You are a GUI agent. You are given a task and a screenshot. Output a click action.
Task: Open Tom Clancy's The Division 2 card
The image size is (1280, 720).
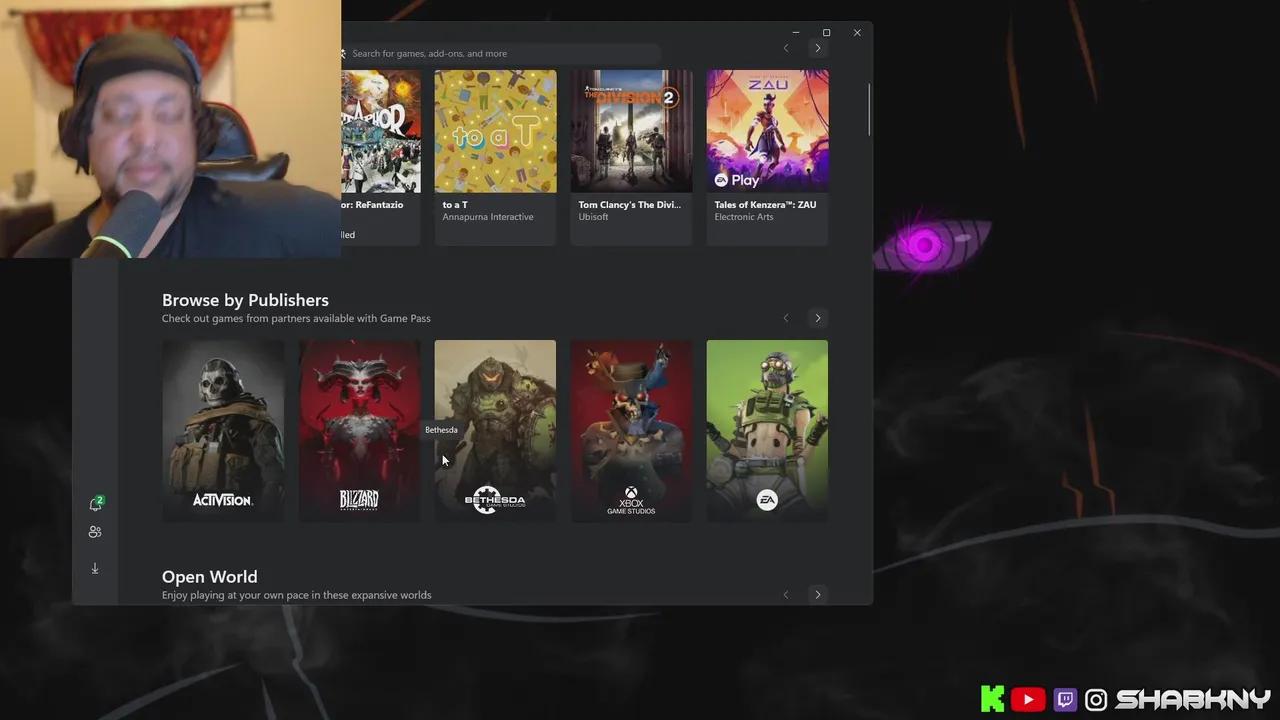coord(631,157)
